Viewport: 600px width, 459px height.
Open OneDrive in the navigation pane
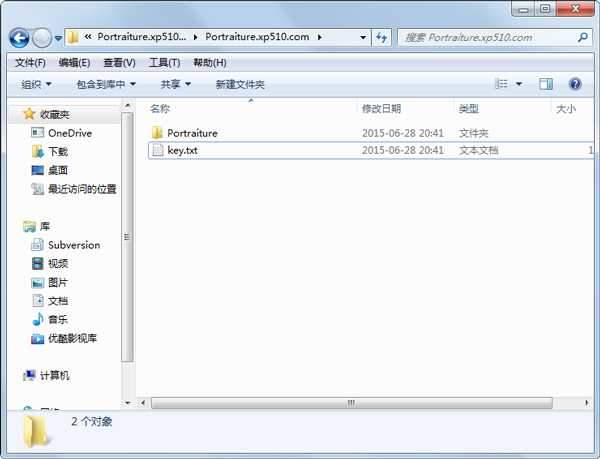[x=70, y=133]
